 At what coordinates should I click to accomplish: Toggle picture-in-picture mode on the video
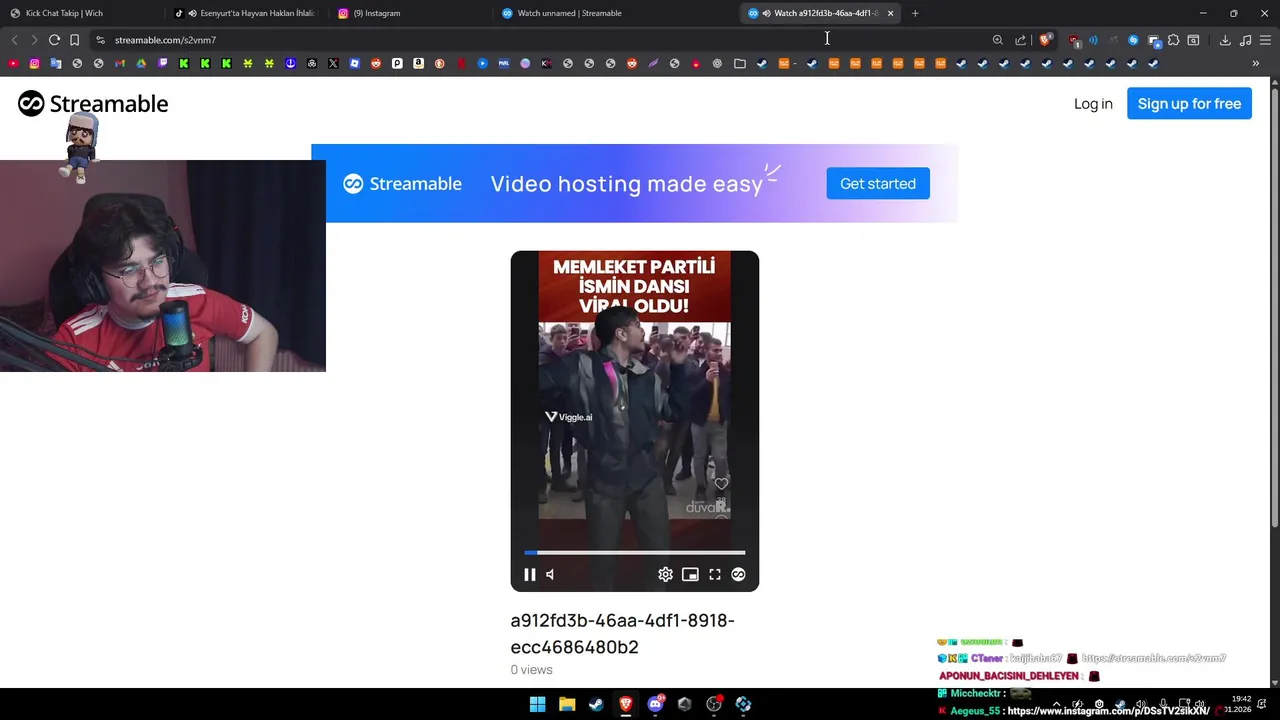(690, 574)
